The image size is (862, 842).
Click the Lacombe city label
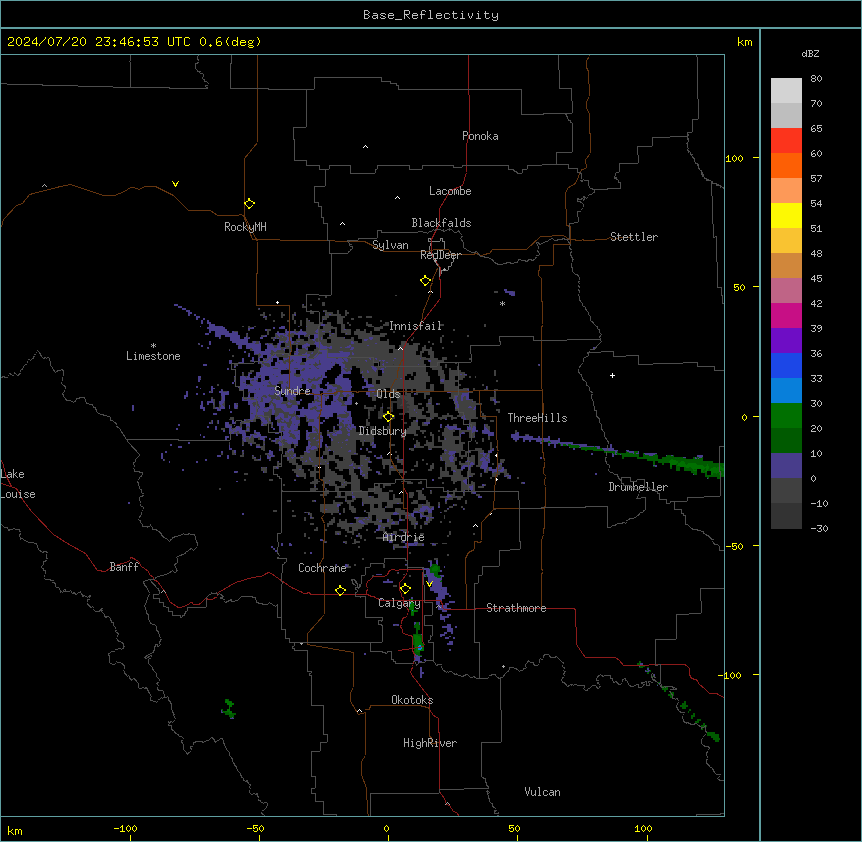click(x=450, y=191)
